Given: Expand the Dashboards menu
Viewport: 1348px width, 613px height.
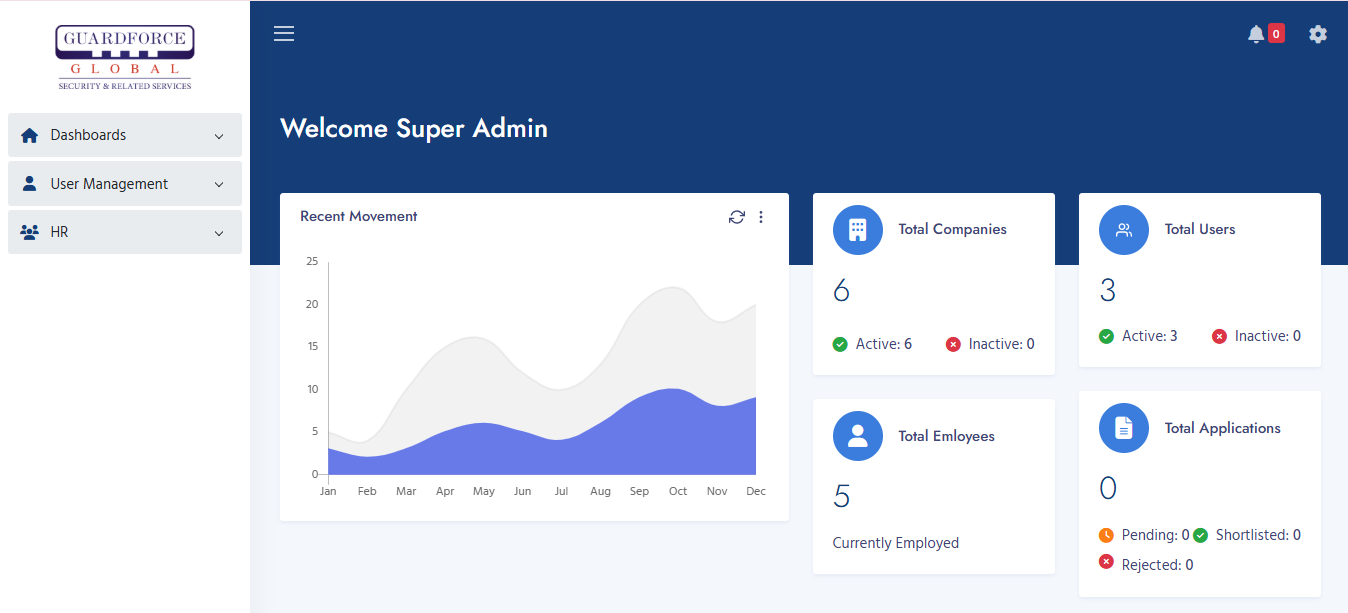Looking at the screenshot, I should 219,134.
